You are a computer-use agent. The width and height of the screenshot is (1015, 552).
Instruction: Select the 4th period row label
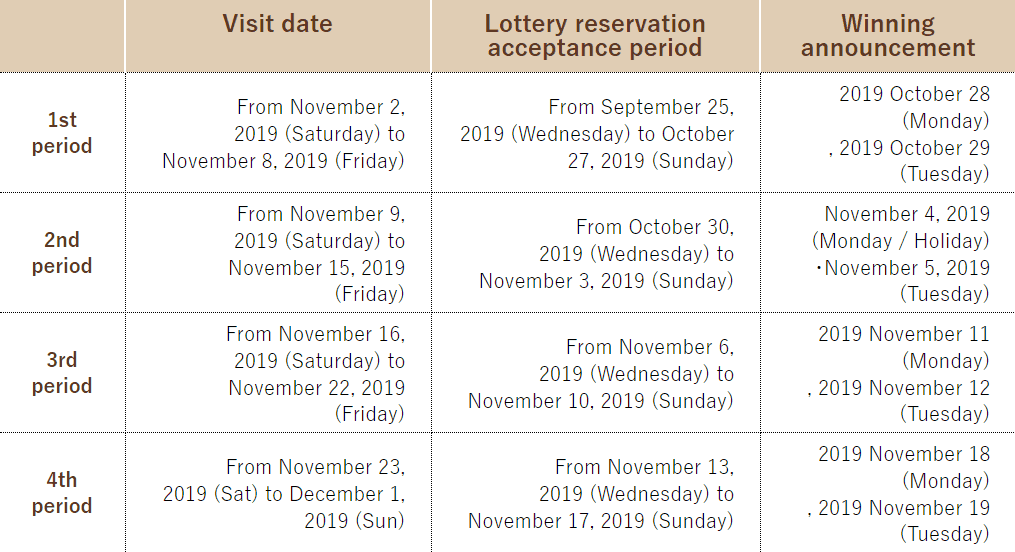[x=62, y=492]
